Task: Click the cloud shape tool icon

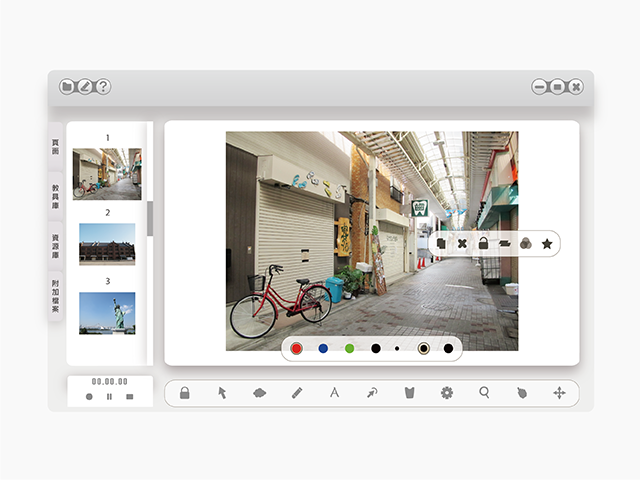Action: tap(259, 393)
